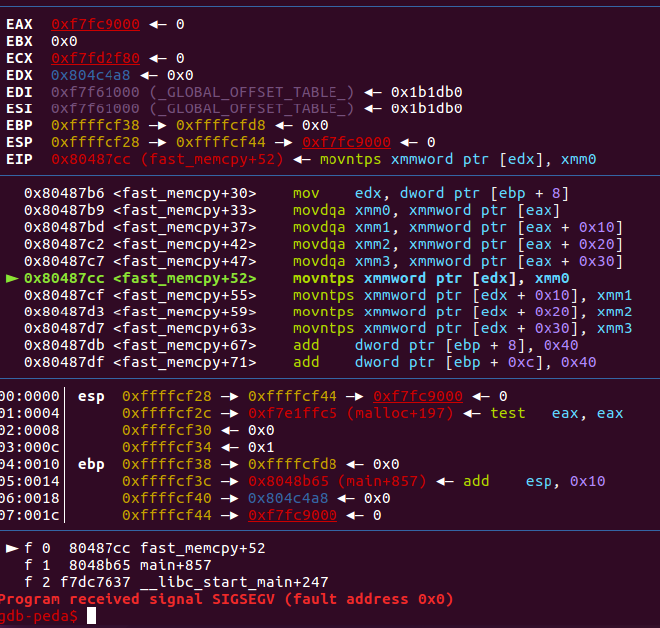Click the EBX value 0x0
Screen dimensions: 660x628
click(x=64, y=41)
